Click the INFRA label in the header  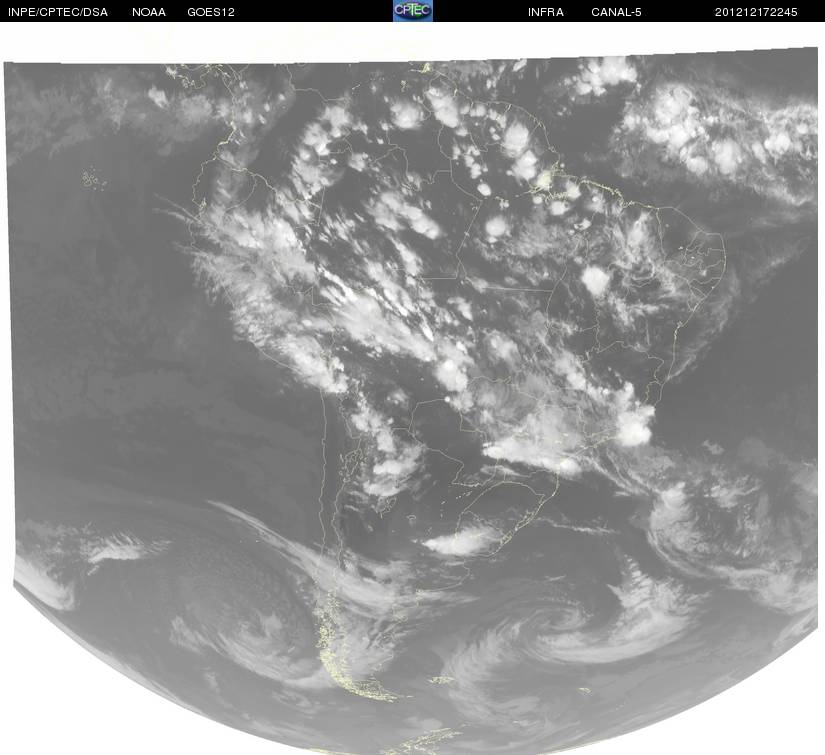(x=546, y=12)
